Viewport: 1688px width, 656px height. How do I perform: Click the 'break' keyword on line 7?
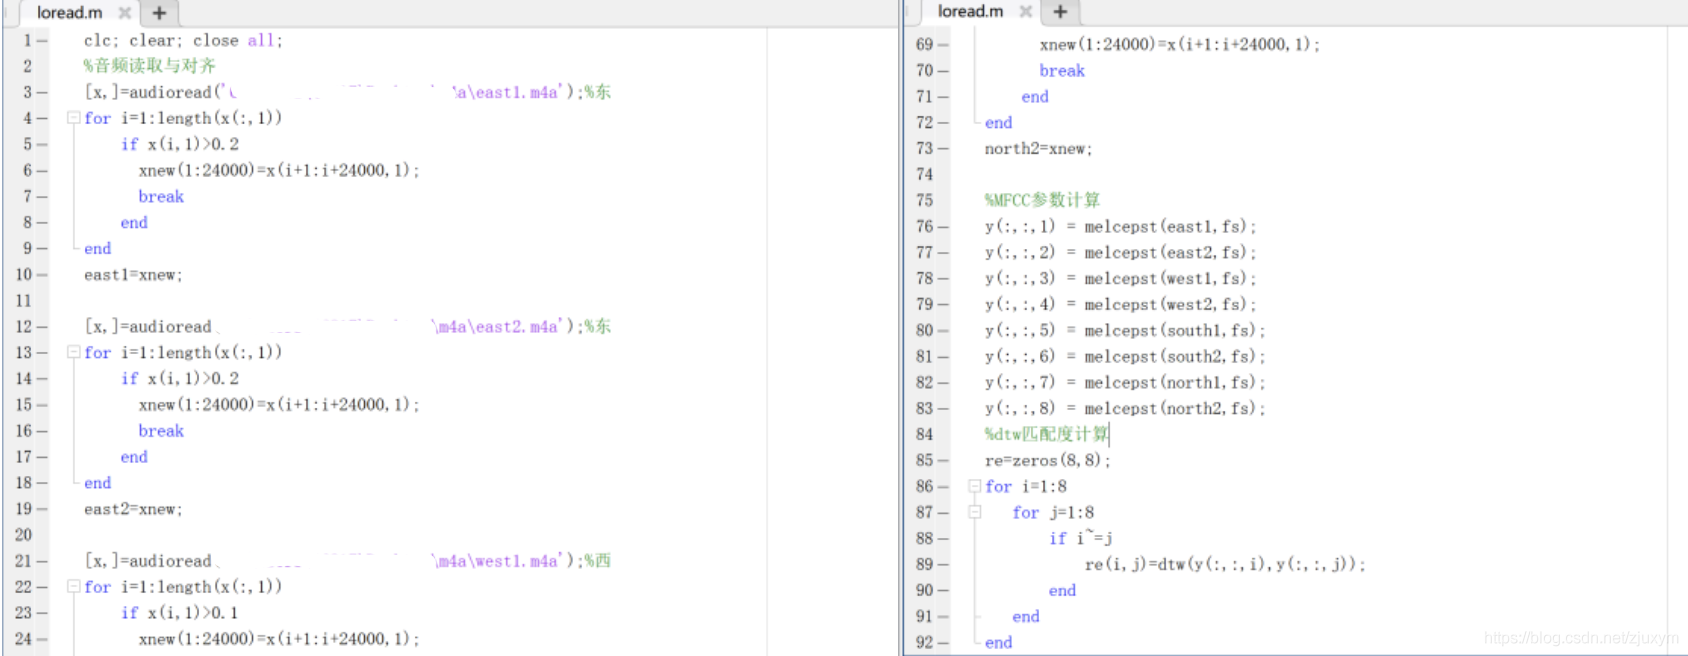click(161, 196)
